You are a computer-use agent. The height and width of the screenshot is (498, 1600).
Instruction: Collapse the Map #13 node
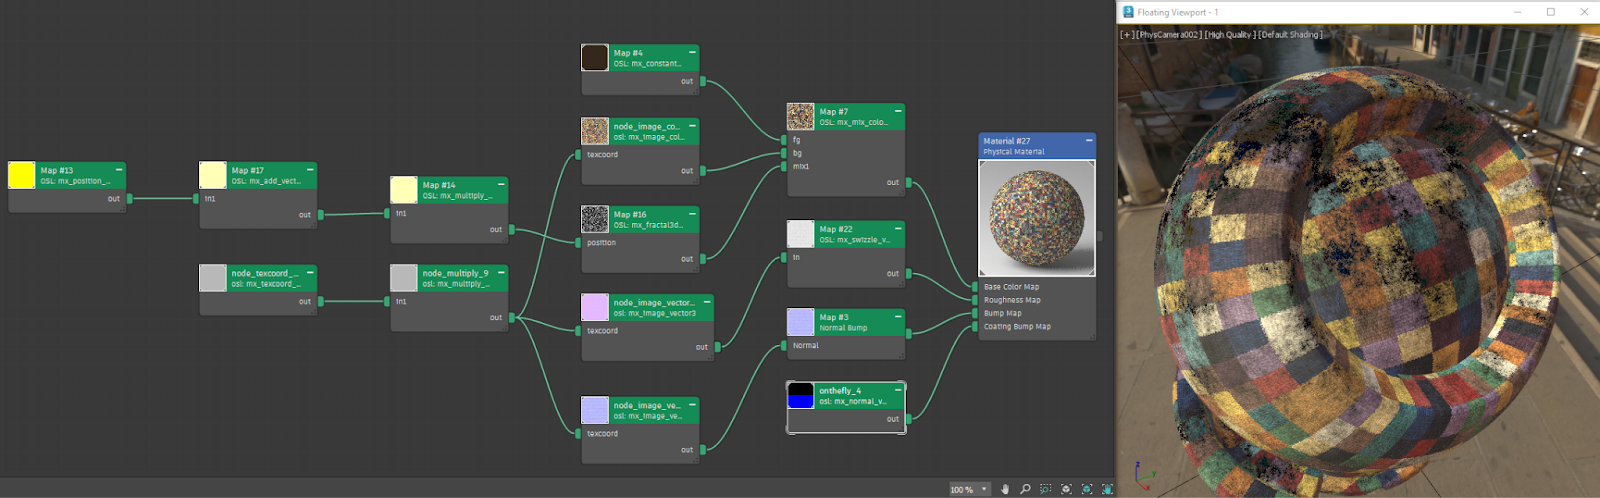point(119,170)
